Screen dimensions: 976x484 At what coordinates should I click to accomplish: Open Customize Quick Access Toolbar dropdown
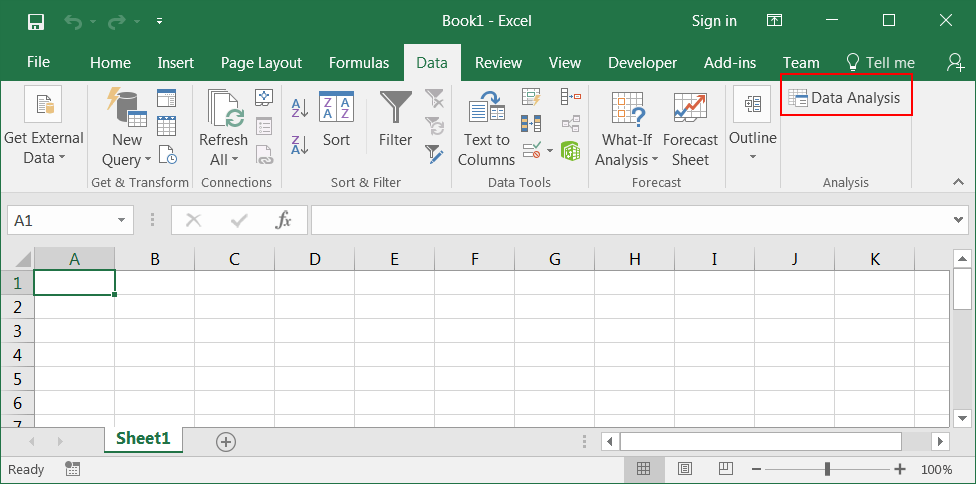coord(159,21)
